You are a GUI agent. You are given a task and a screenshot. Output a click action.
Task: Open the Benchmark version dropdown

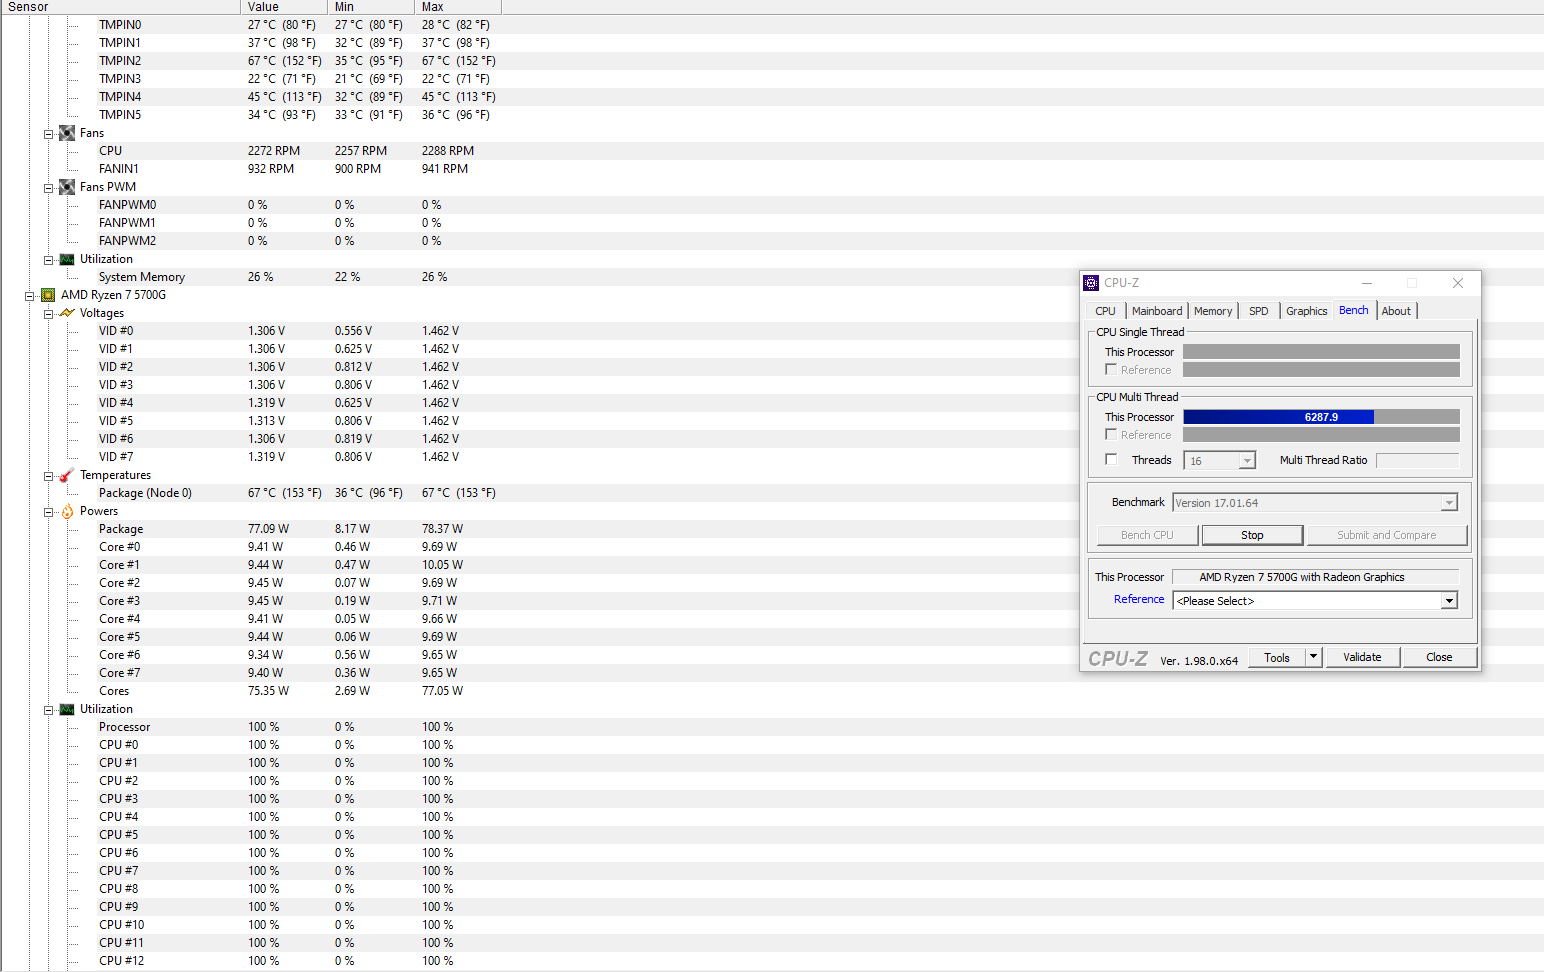pos(1449,503)
